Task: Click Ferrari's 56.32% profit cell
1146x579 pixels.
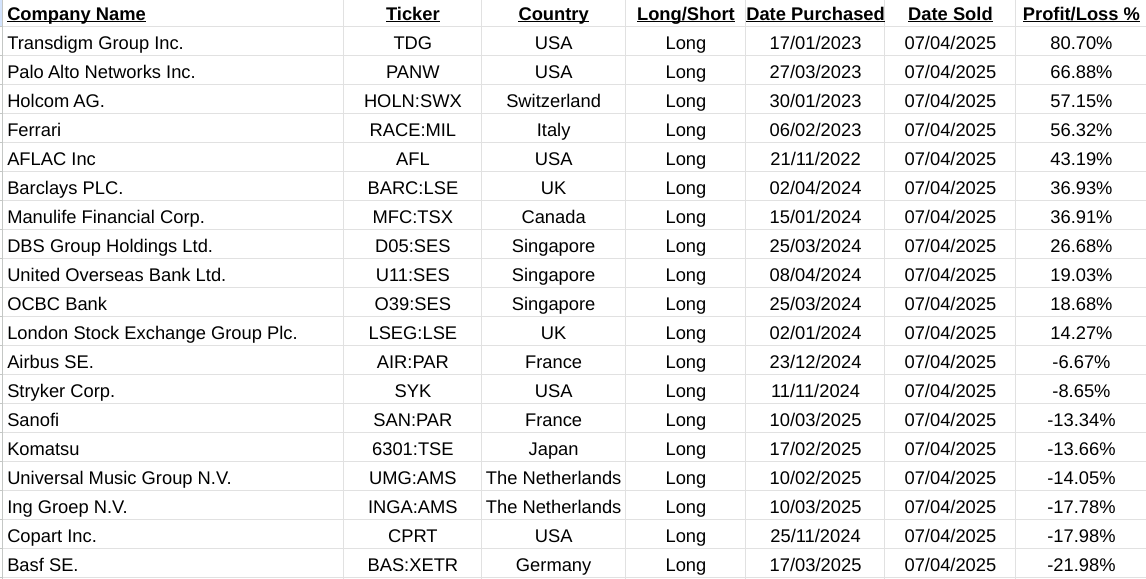Action: pos(1080,130)
